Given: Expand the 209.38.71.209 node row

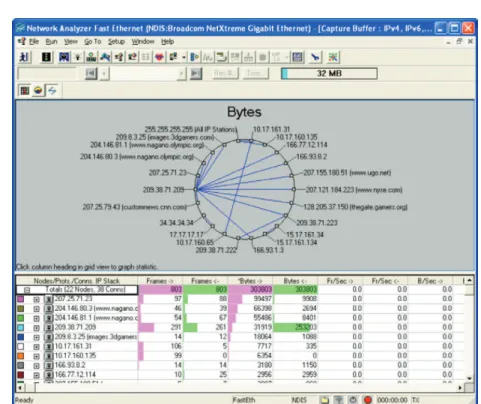Looking at the screenshot, I should pyautogui.click(x=36, y=328).
